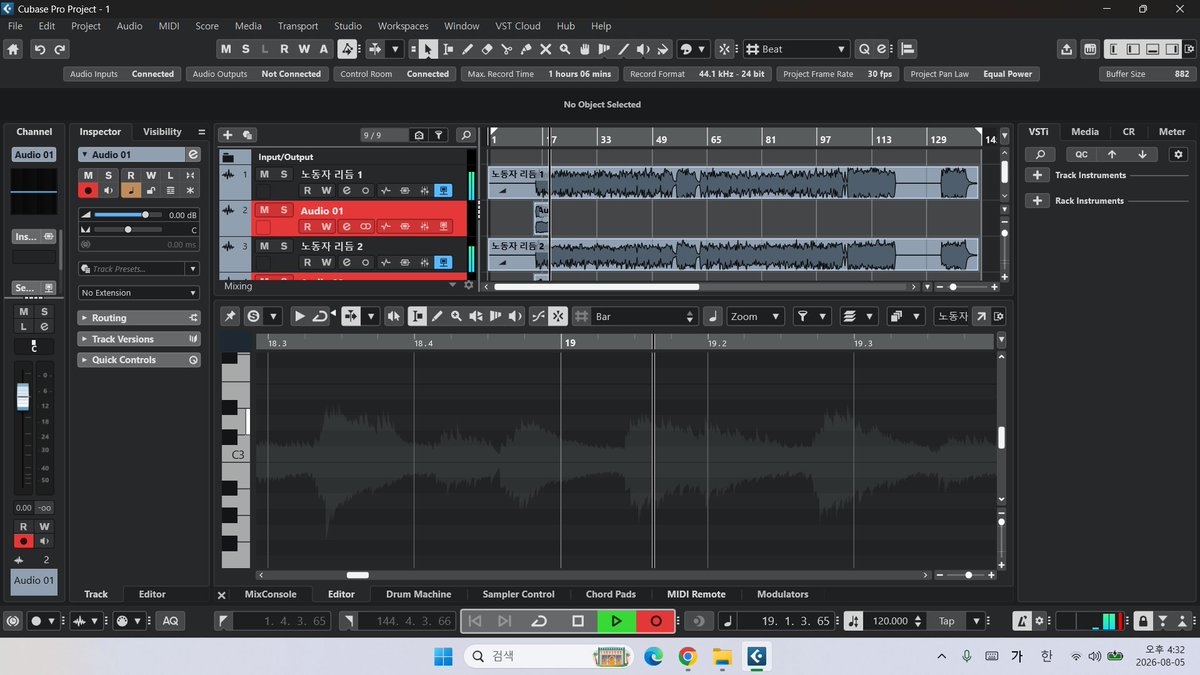Click Cubase icon in Windows taskbar
Image resolution: width=1200 pixels, height=675 pixels.
point(757,656)
